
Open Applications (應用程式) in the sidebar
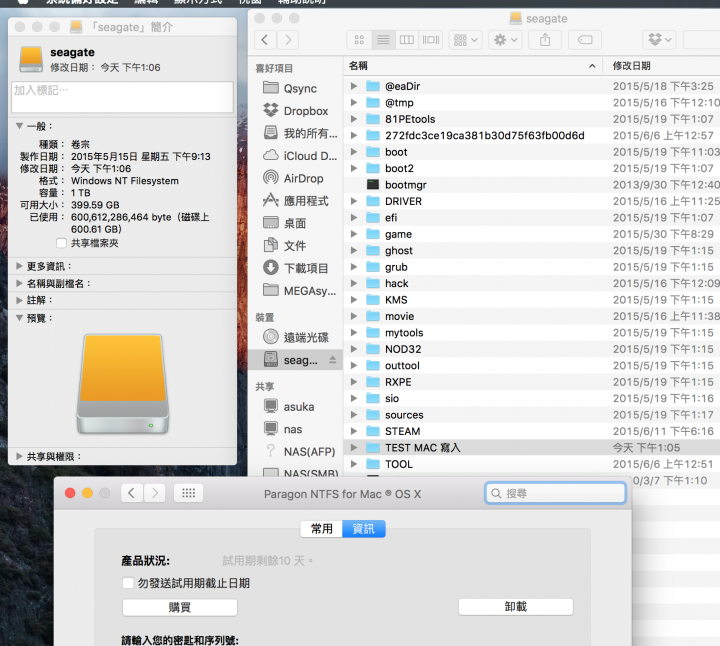[296, 201]
